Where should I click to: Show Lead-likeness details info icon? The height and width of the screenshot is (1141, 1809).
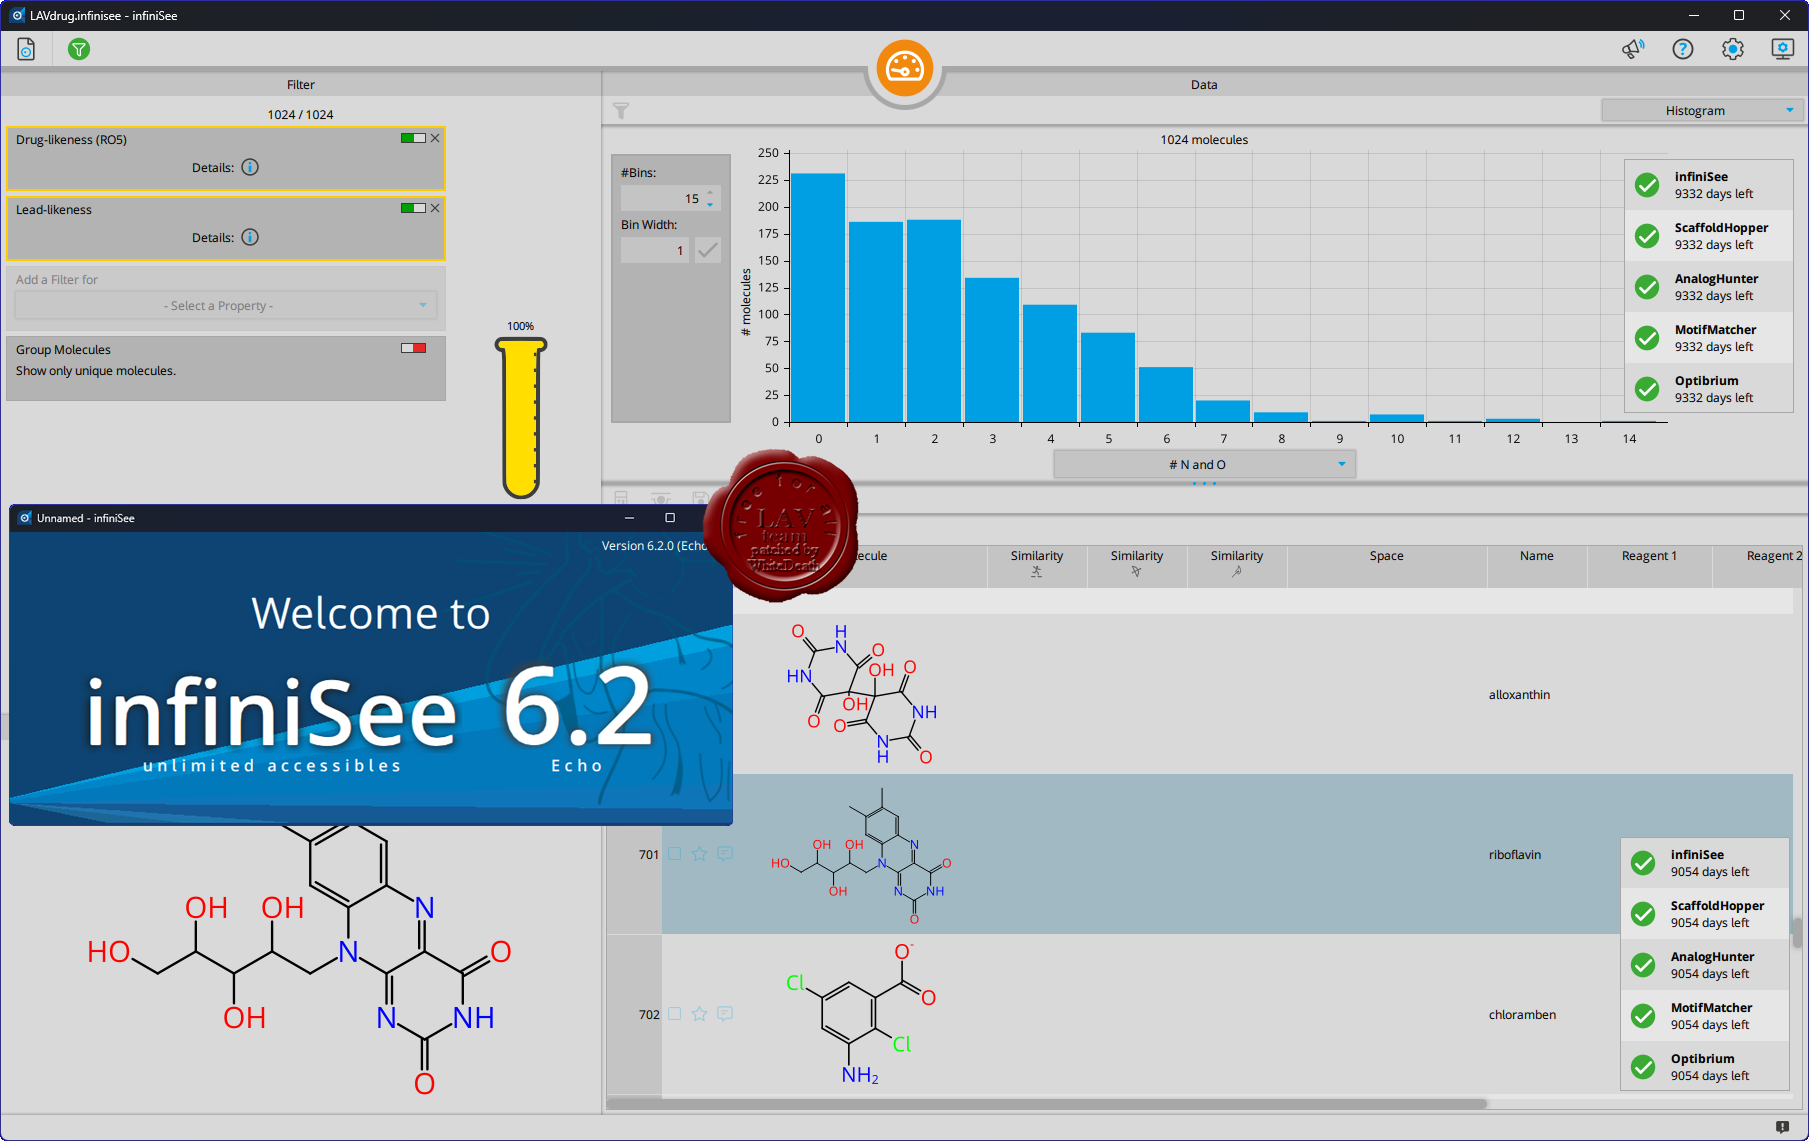(x=250, y=237)
